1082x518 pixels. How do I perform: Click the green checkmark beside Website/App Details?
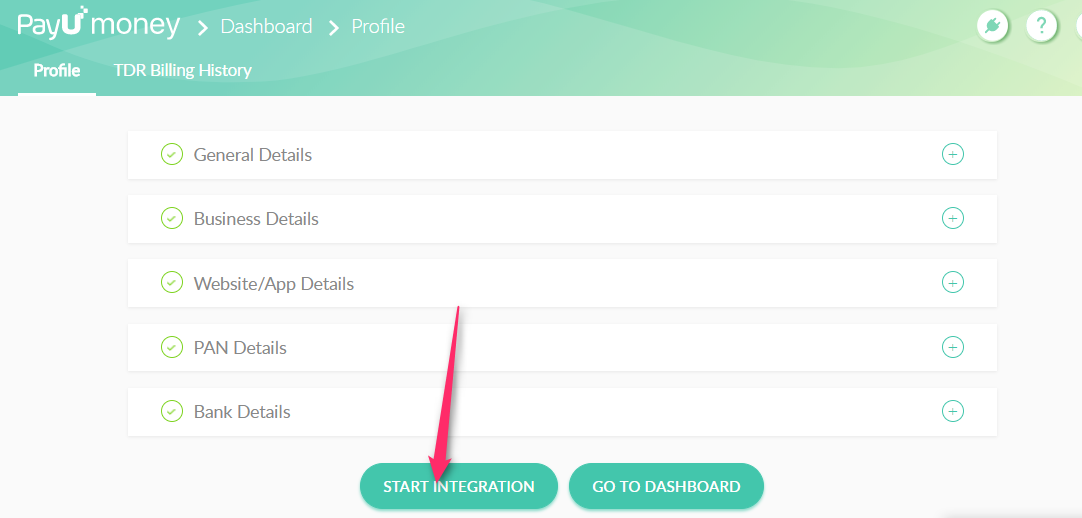[172, 283]
